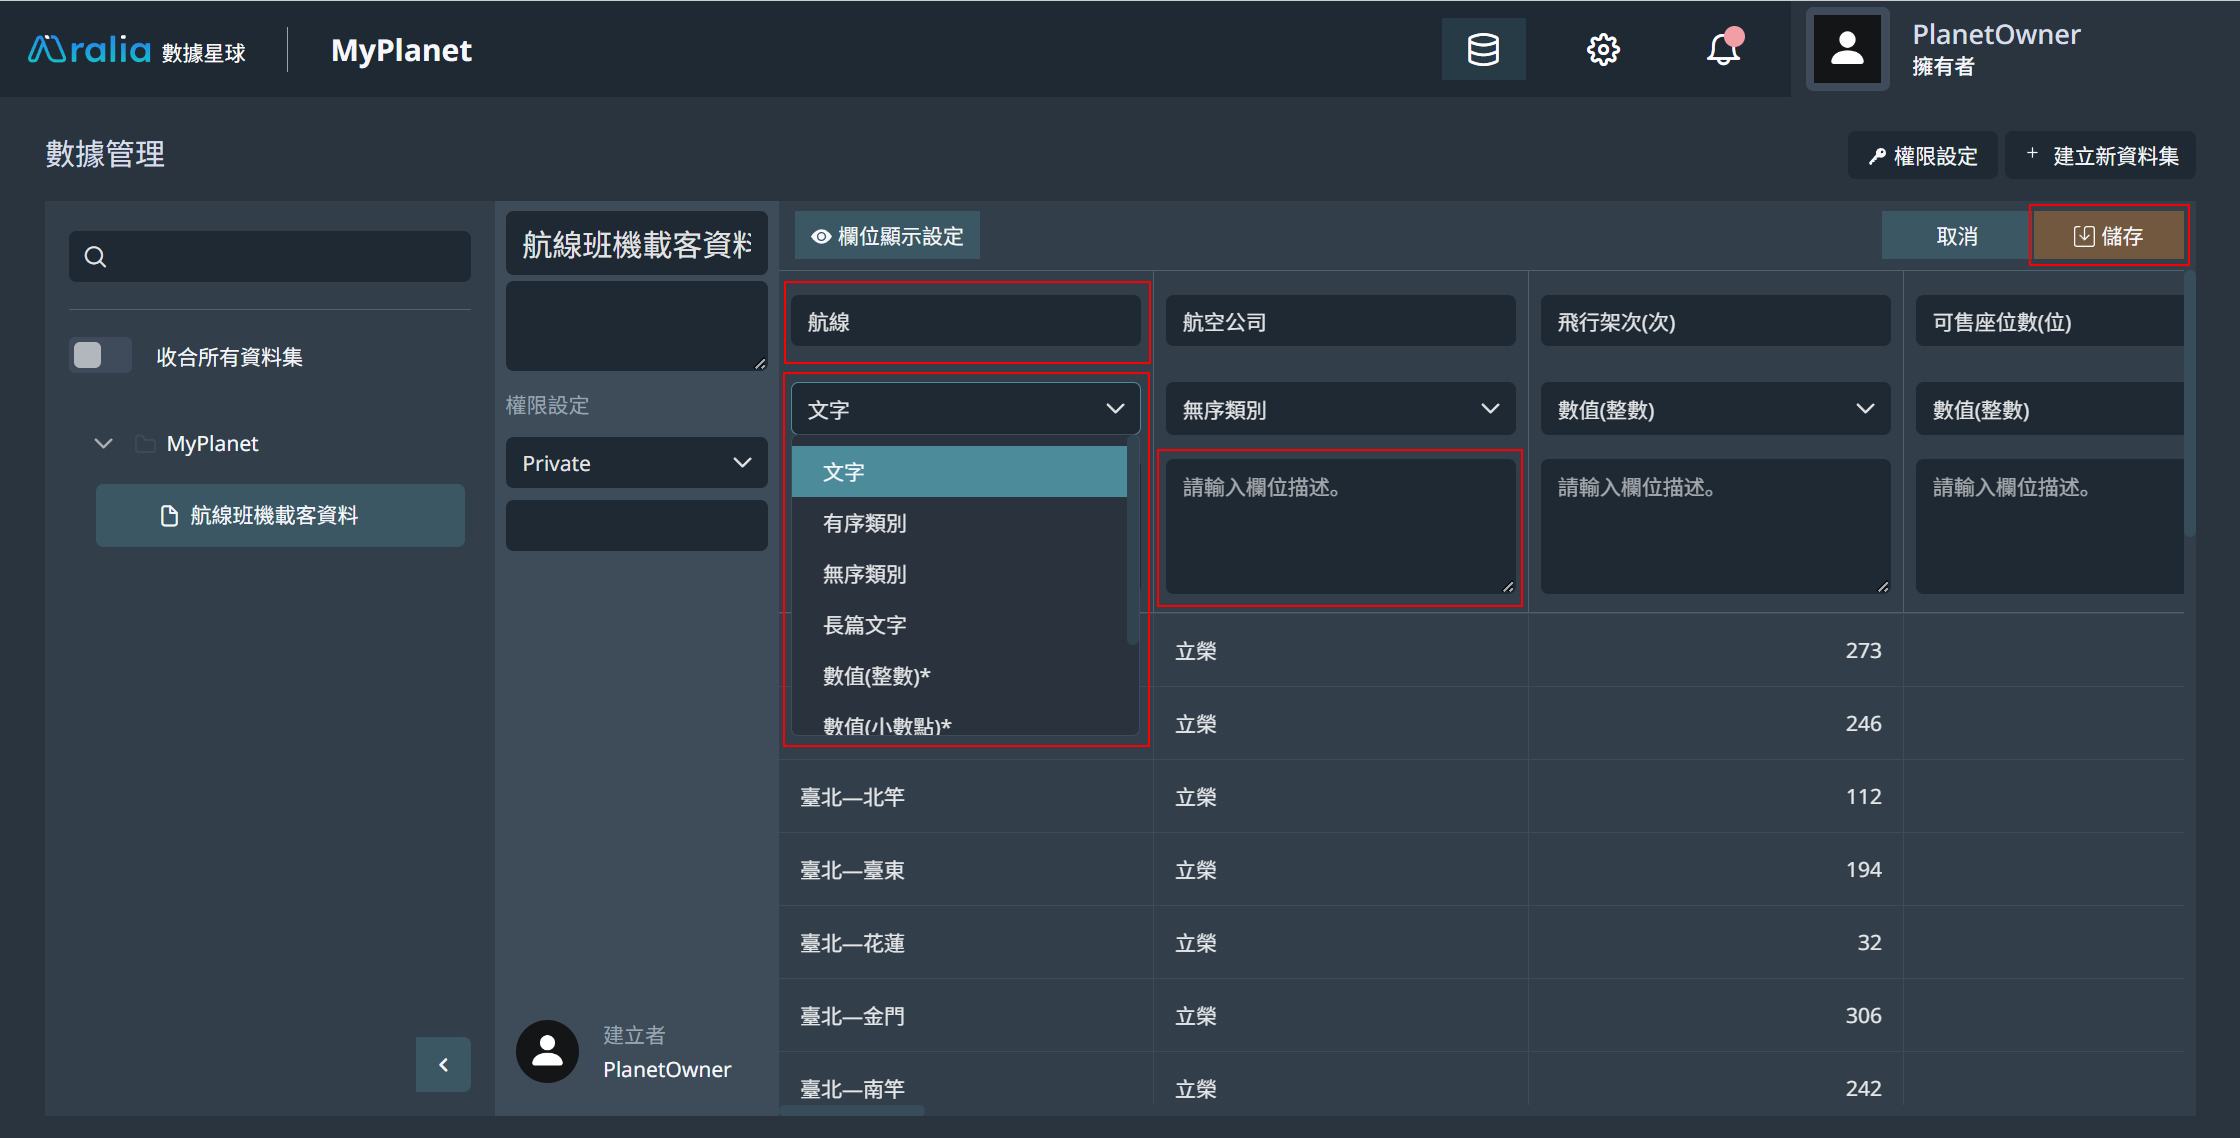Click the value 242 in table
Screen dimensions: 2240x1138
1863,1089
